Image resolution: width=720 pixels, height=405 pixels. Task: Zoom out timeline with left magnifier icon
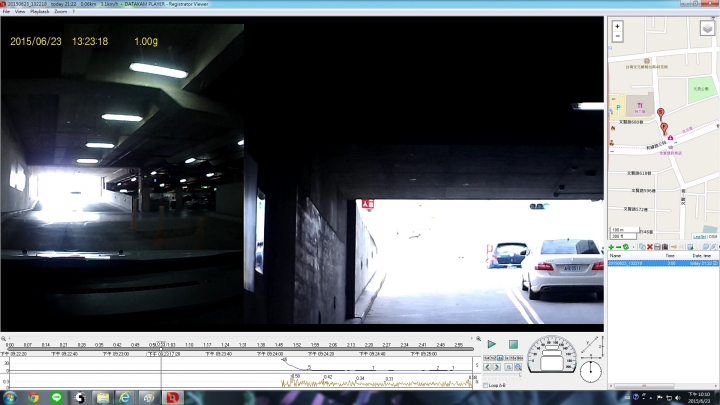tap(4, 338)
